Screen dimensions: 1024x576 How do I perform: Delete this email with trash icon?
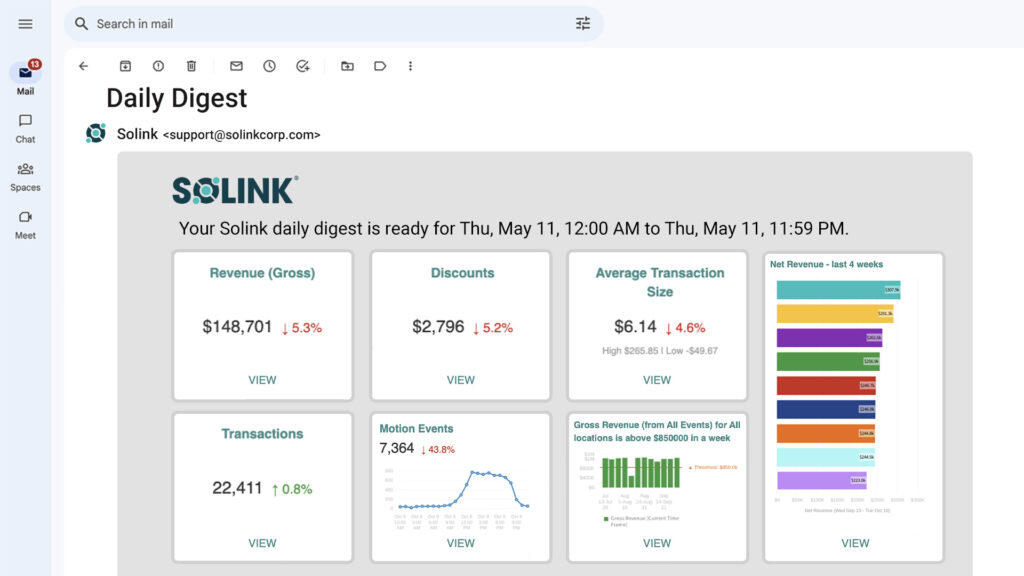(191, 66)
